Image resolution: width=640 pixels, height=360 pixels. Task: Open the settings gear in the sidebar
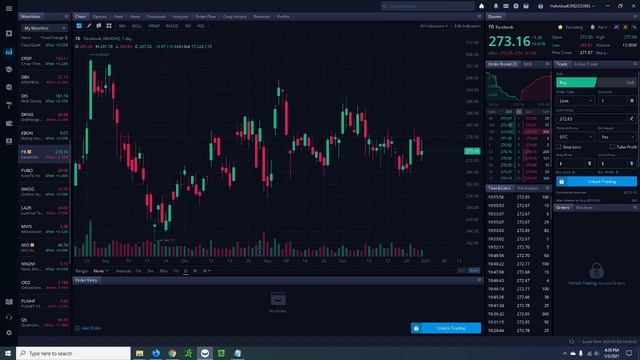[x=9, y=333]
